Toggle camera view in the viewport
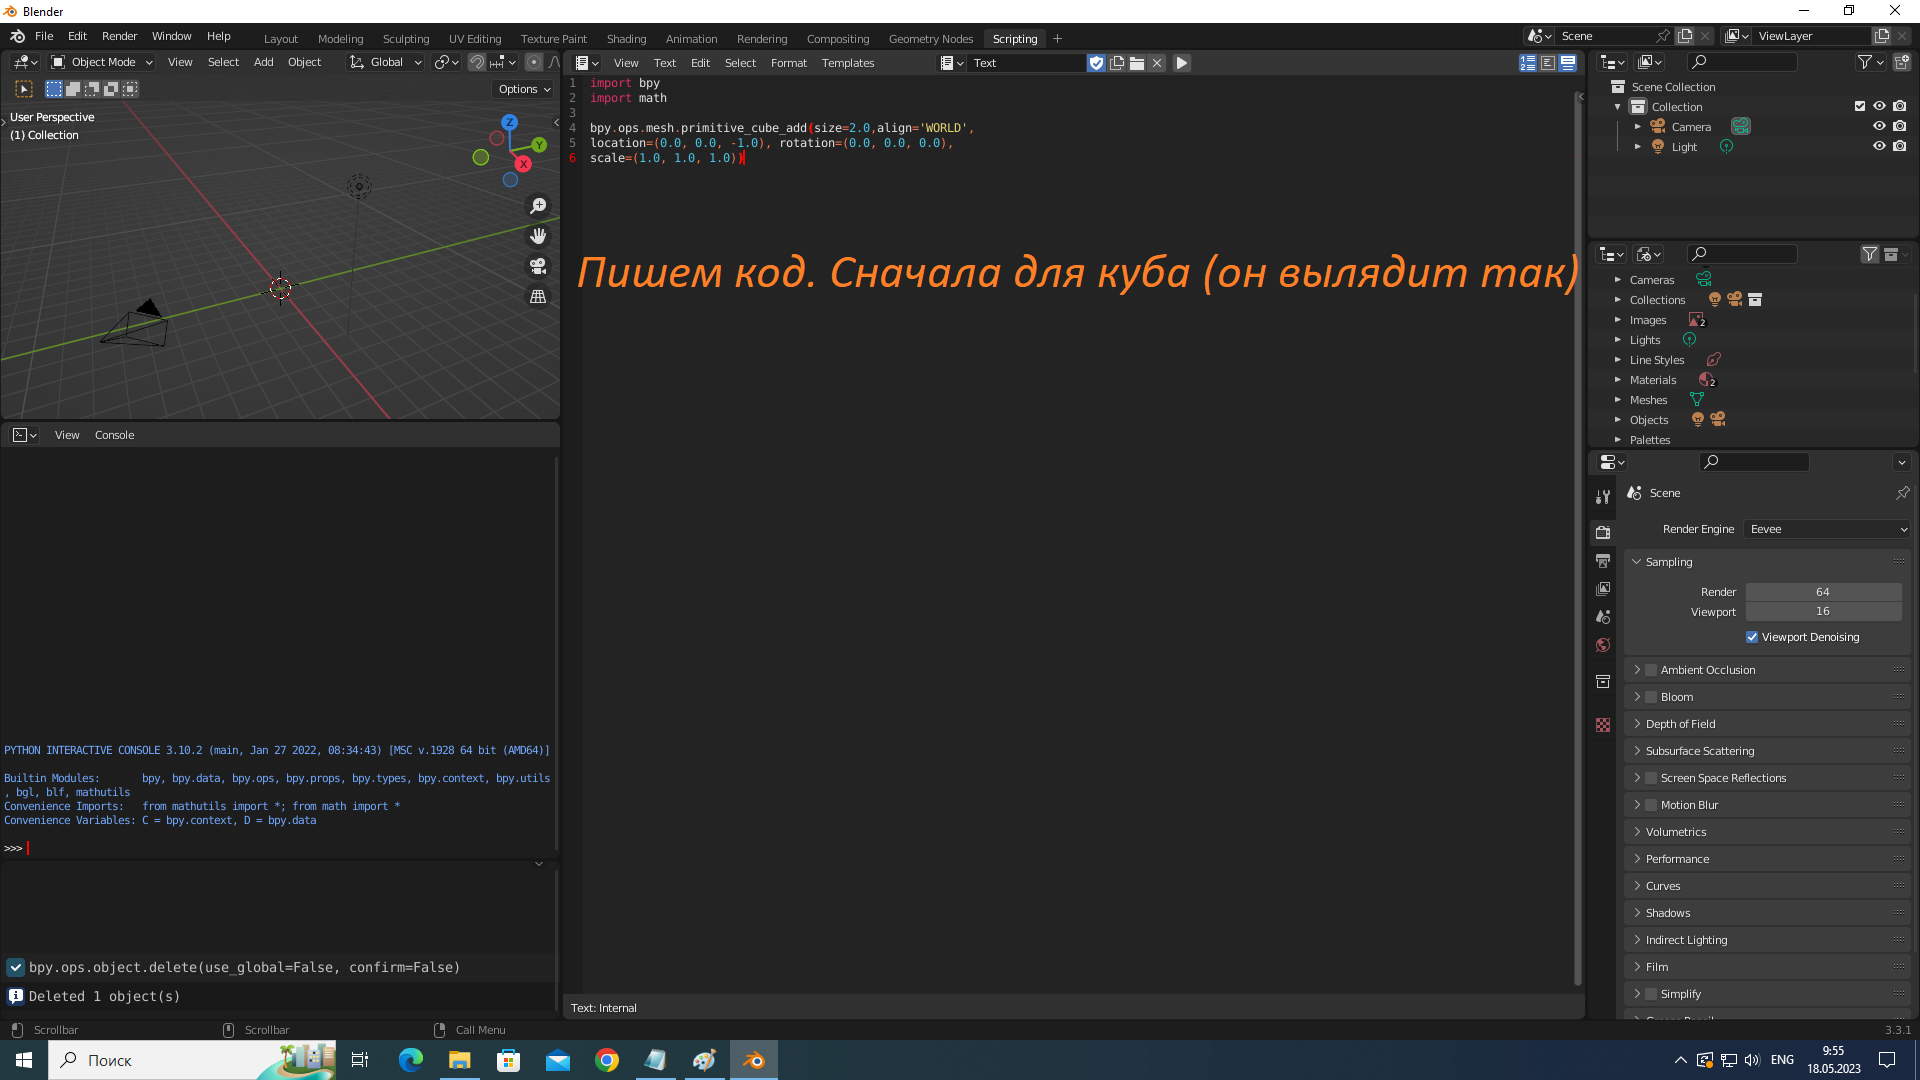Image resolution: width=1920 pixels, height=1080 pixels. 538,266
